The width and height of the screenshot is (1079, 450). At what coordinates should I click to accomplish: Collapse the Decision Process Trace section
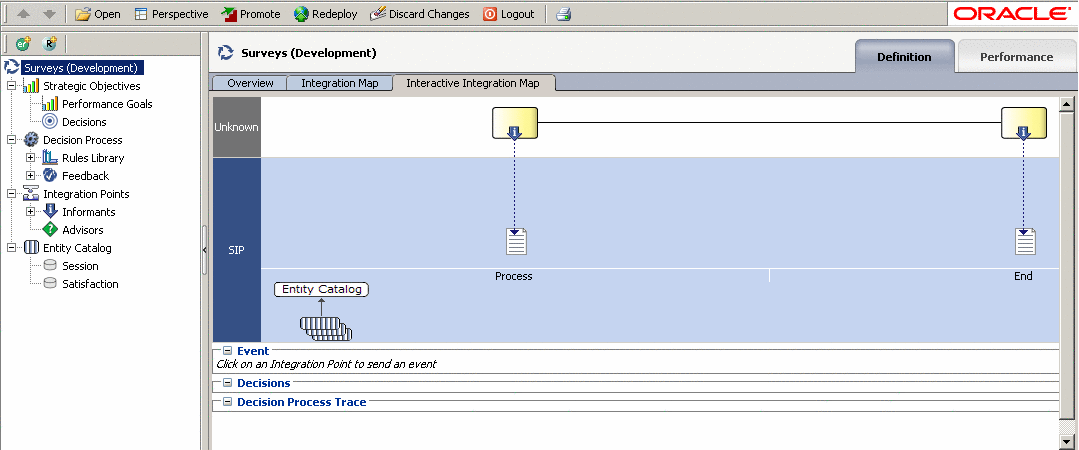point(227,402)
